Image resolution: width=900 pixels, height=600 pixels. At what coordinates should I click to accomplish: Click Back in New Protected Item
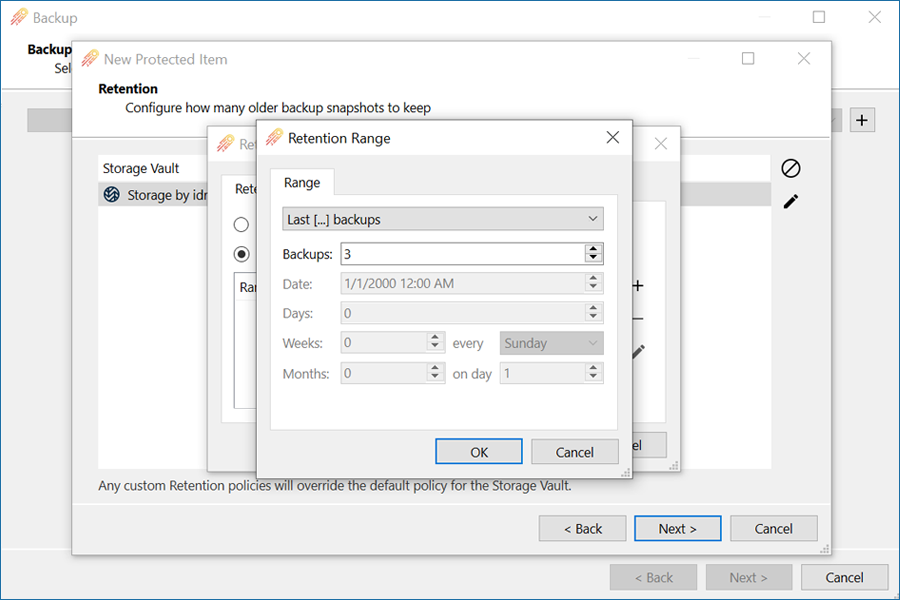(582, 528)
